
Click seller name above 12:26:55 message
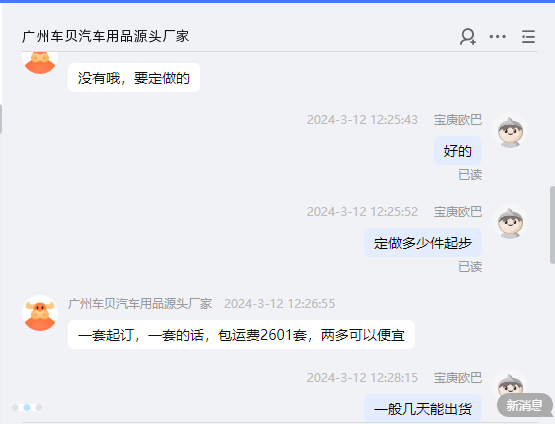click(140, 304)
